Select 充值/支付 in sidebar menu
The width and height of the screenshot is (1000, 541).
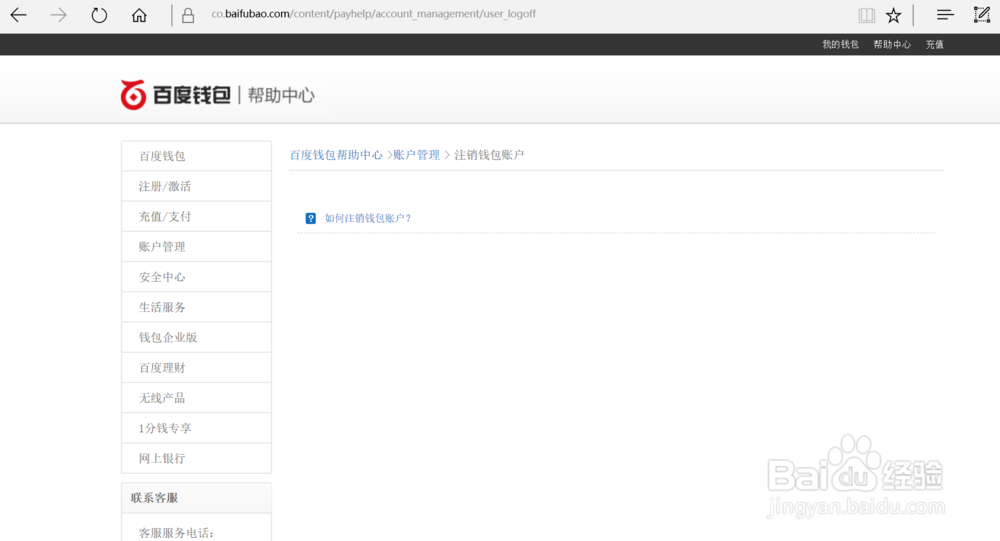click(x=196, y=216)
